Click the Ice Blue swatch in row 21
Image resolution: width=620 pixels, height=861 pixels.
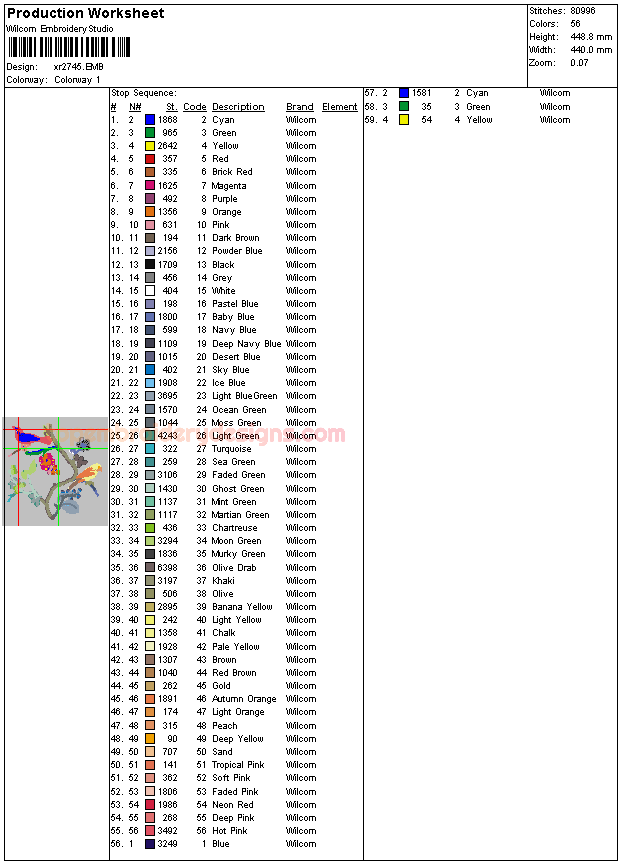pos(150,383)
